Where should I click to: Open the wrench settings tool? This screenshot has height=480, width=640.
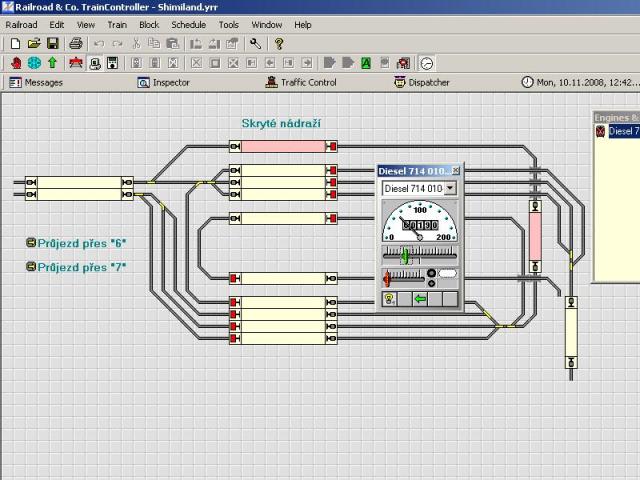coord(255,43)
